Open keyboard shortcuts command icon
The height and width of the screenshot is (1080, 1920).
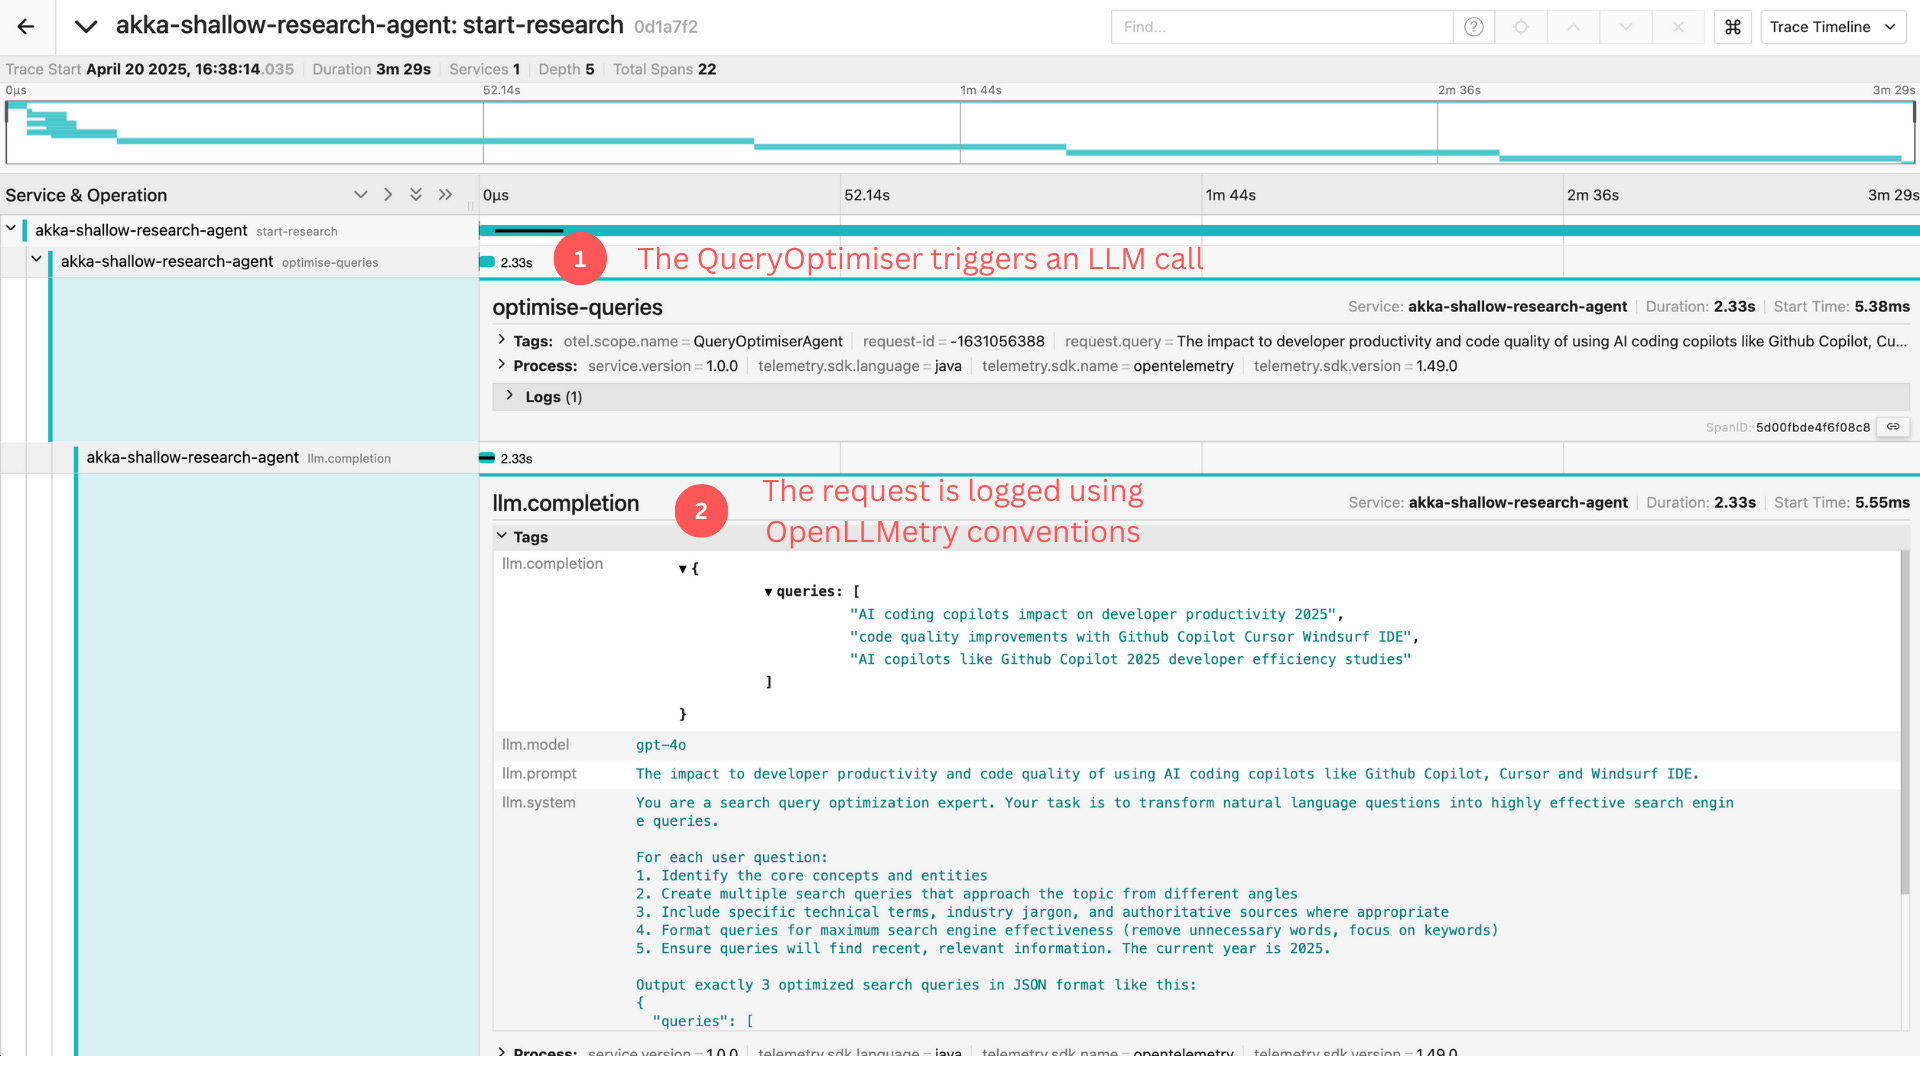pos(1733,27)
